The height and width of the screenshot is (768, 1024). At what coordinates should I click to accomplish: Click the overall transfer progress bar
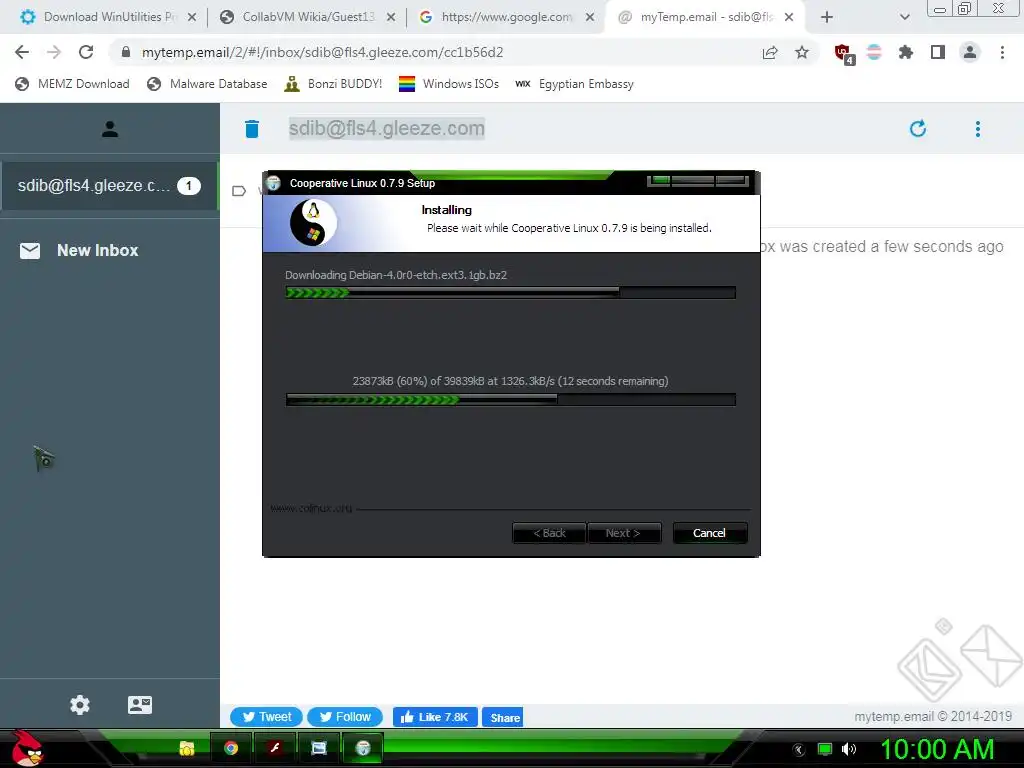[511, 400]
